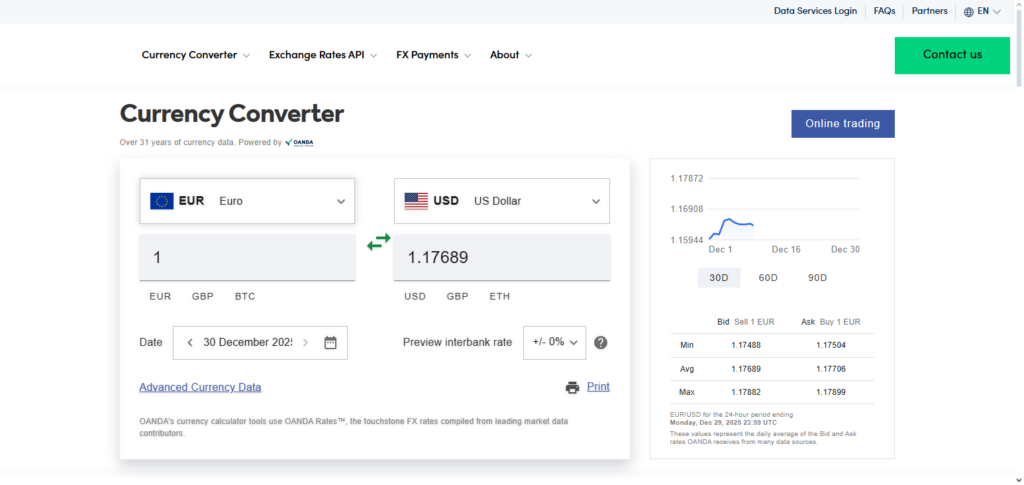Click the OANDA logo
Image resolution: width=1024 pixels, height=485 pixels.
(300, 143)
